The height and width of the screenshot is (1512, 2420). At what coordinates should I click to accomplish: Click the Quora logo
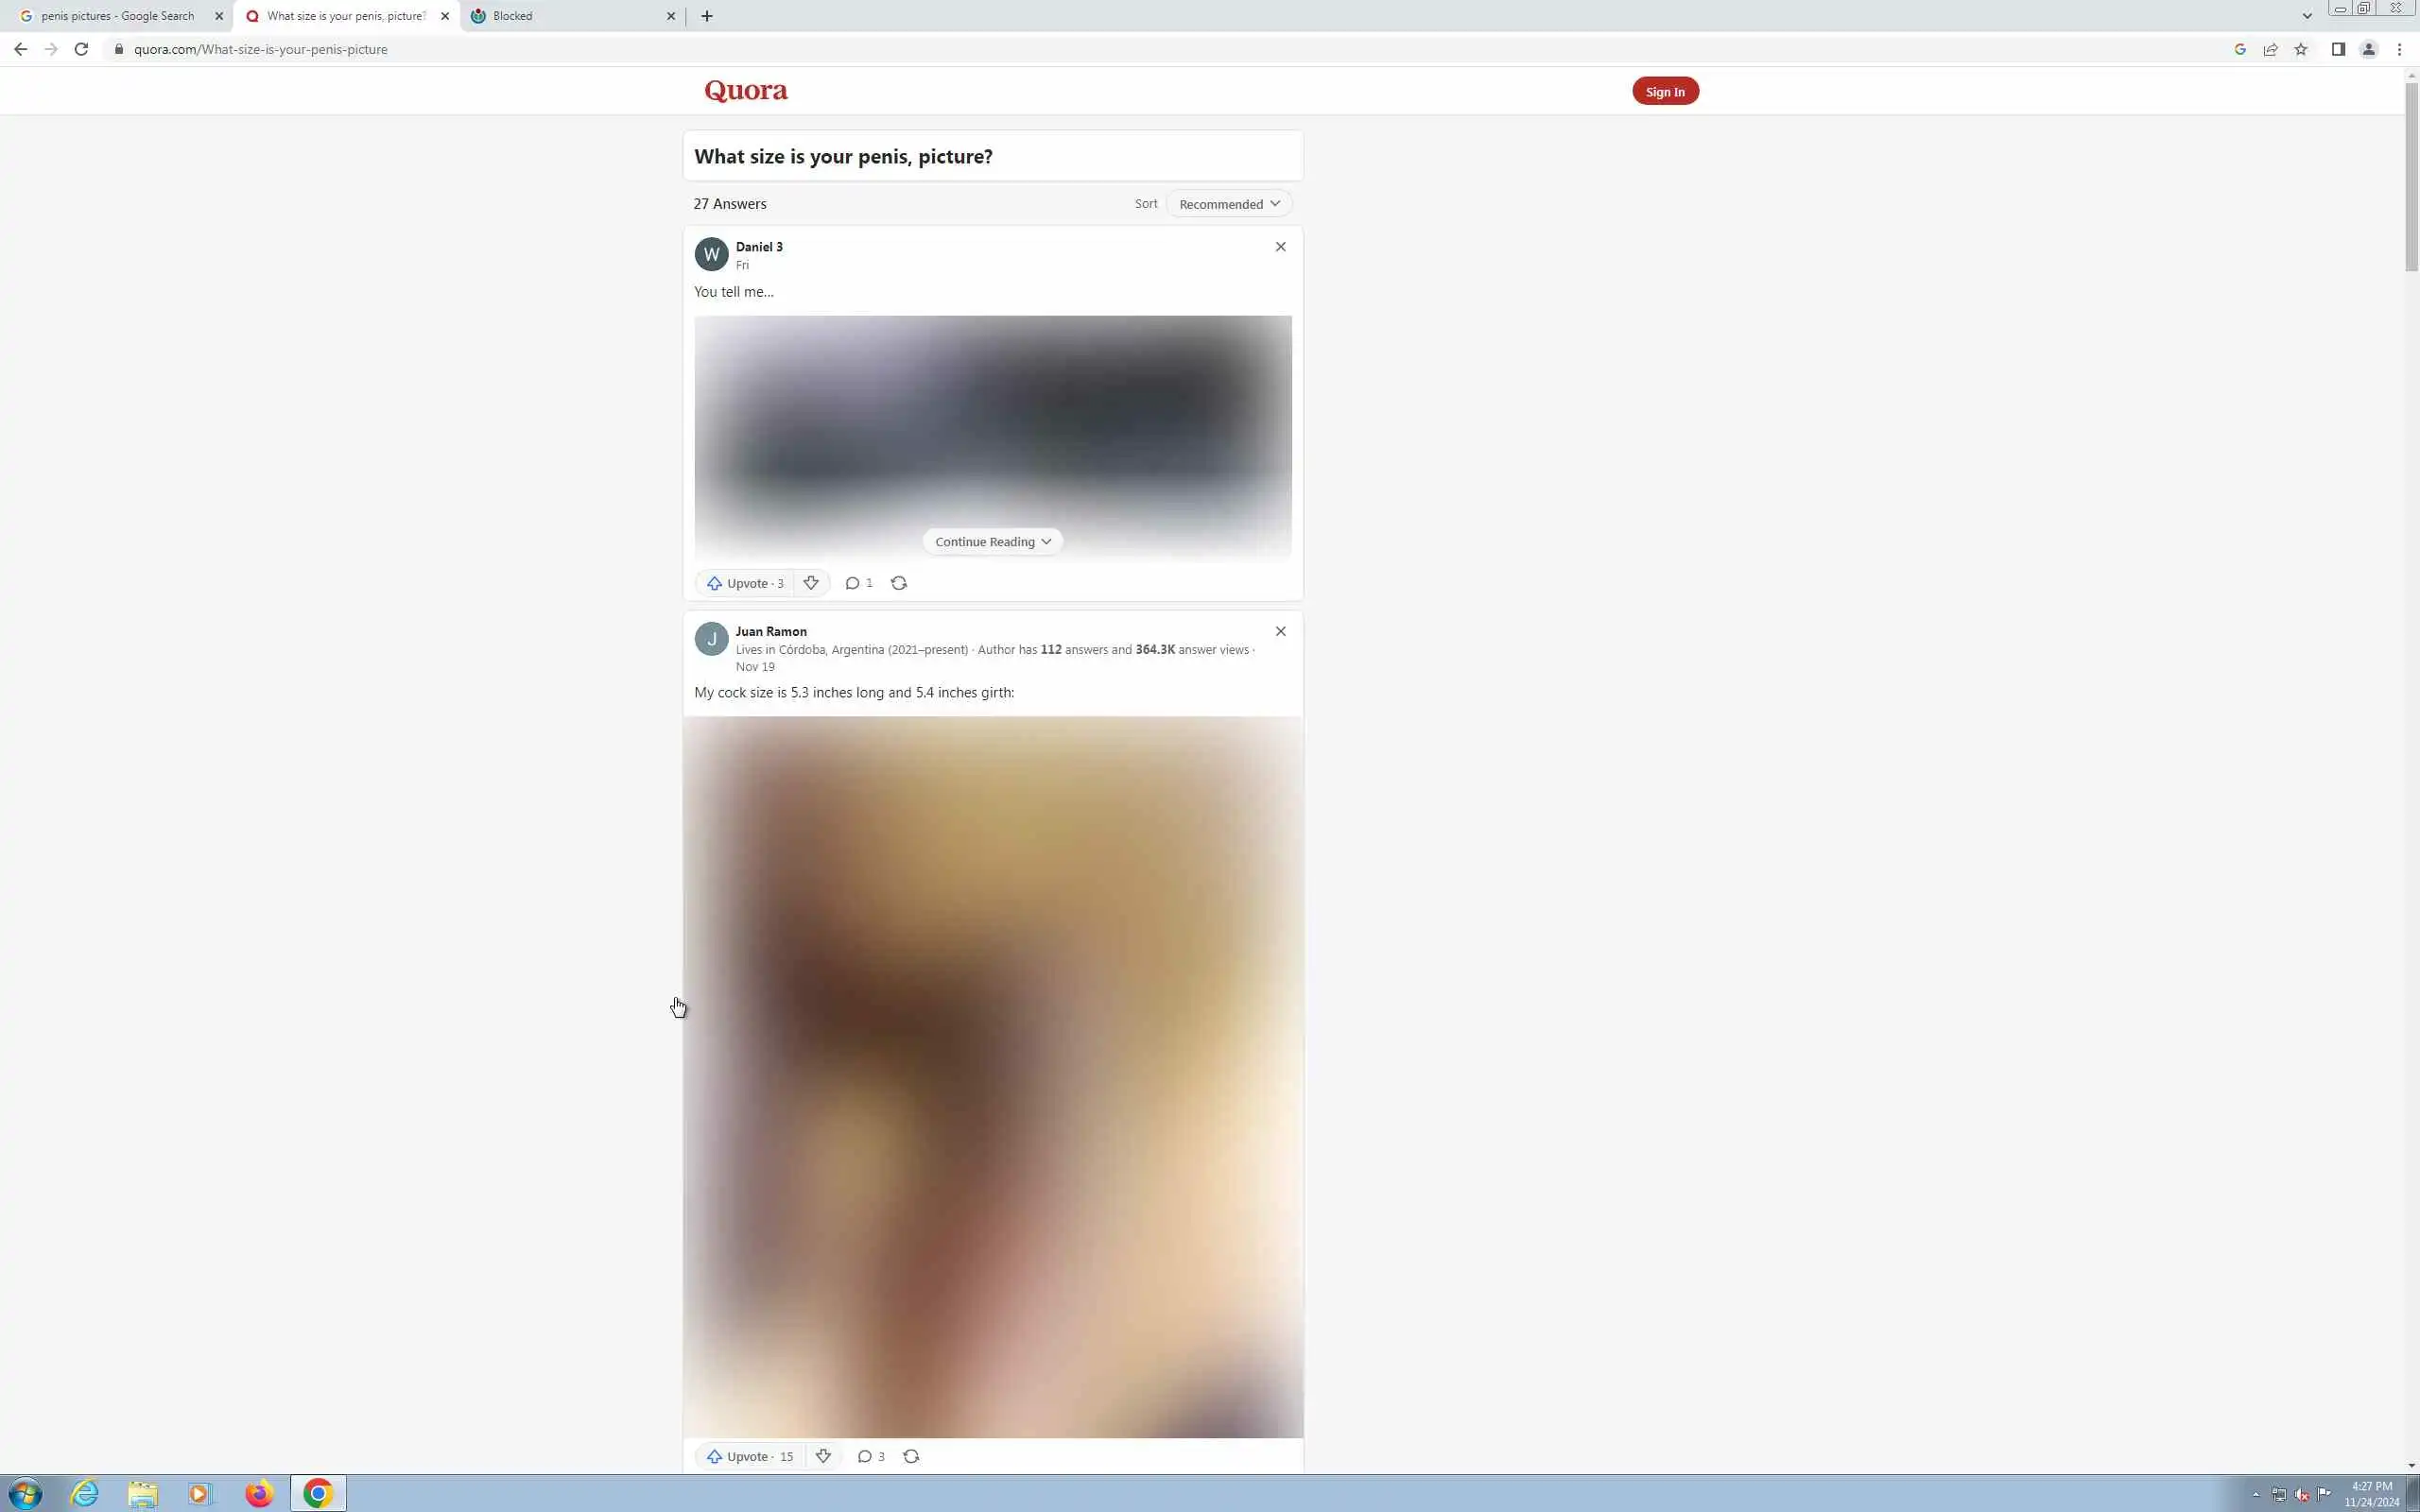[745, 91]
